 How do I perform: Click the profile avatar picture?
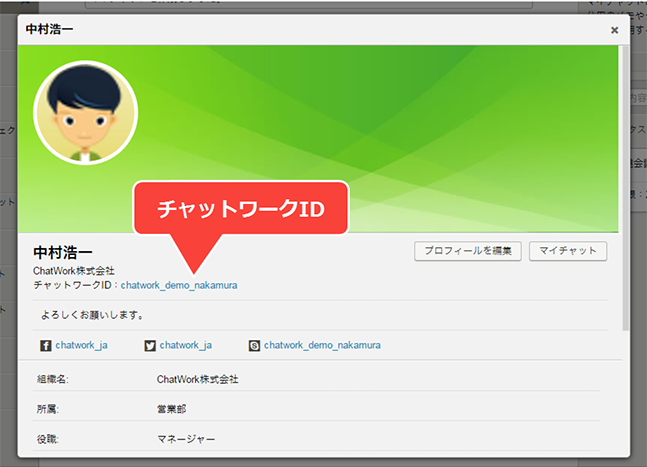pyautogui.click(x=85, y=113)
